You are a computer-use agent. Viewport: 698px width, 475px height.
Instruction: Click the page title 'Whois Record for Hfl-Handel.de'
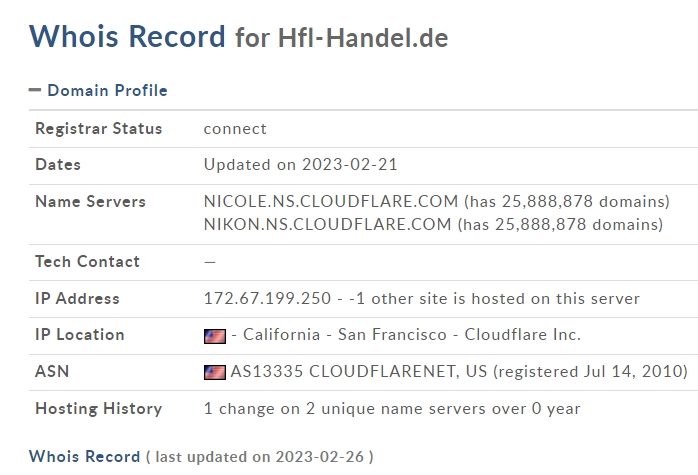click(239, 37)
